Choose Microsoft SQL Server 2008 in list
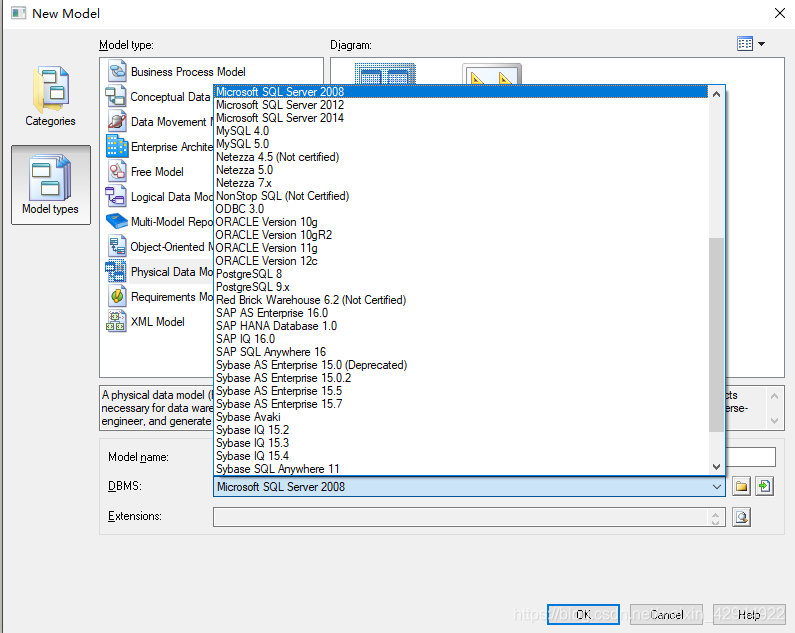The height and width of the screenshot is (633, 795). (x=461, y=92)
